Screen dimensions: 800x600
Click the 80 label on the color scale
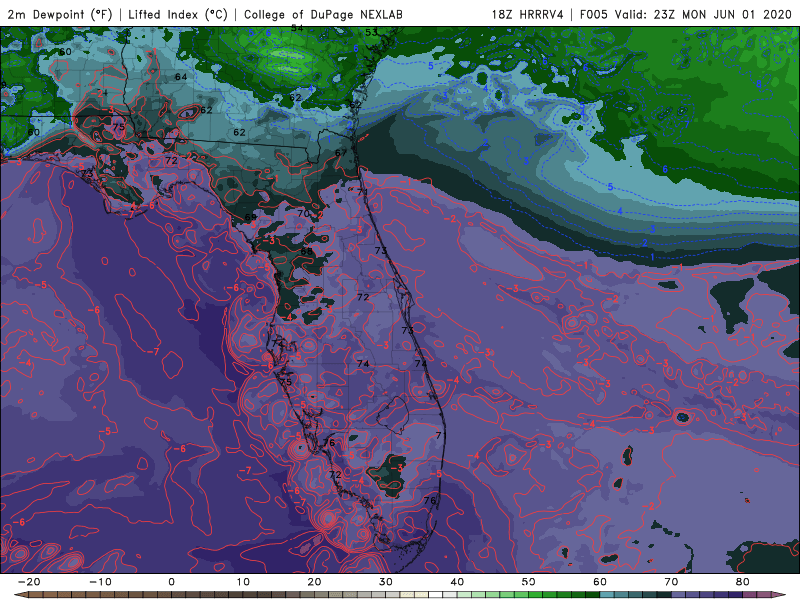pyautogui.click(x=743, y=582)
